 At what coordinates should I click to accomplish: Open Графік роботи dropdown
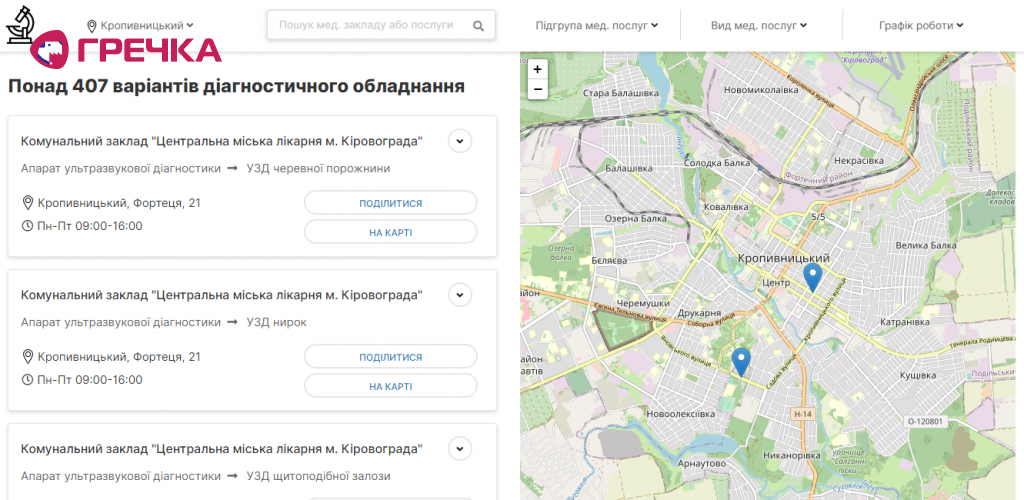pyautogui.click(x=921, y=25)
